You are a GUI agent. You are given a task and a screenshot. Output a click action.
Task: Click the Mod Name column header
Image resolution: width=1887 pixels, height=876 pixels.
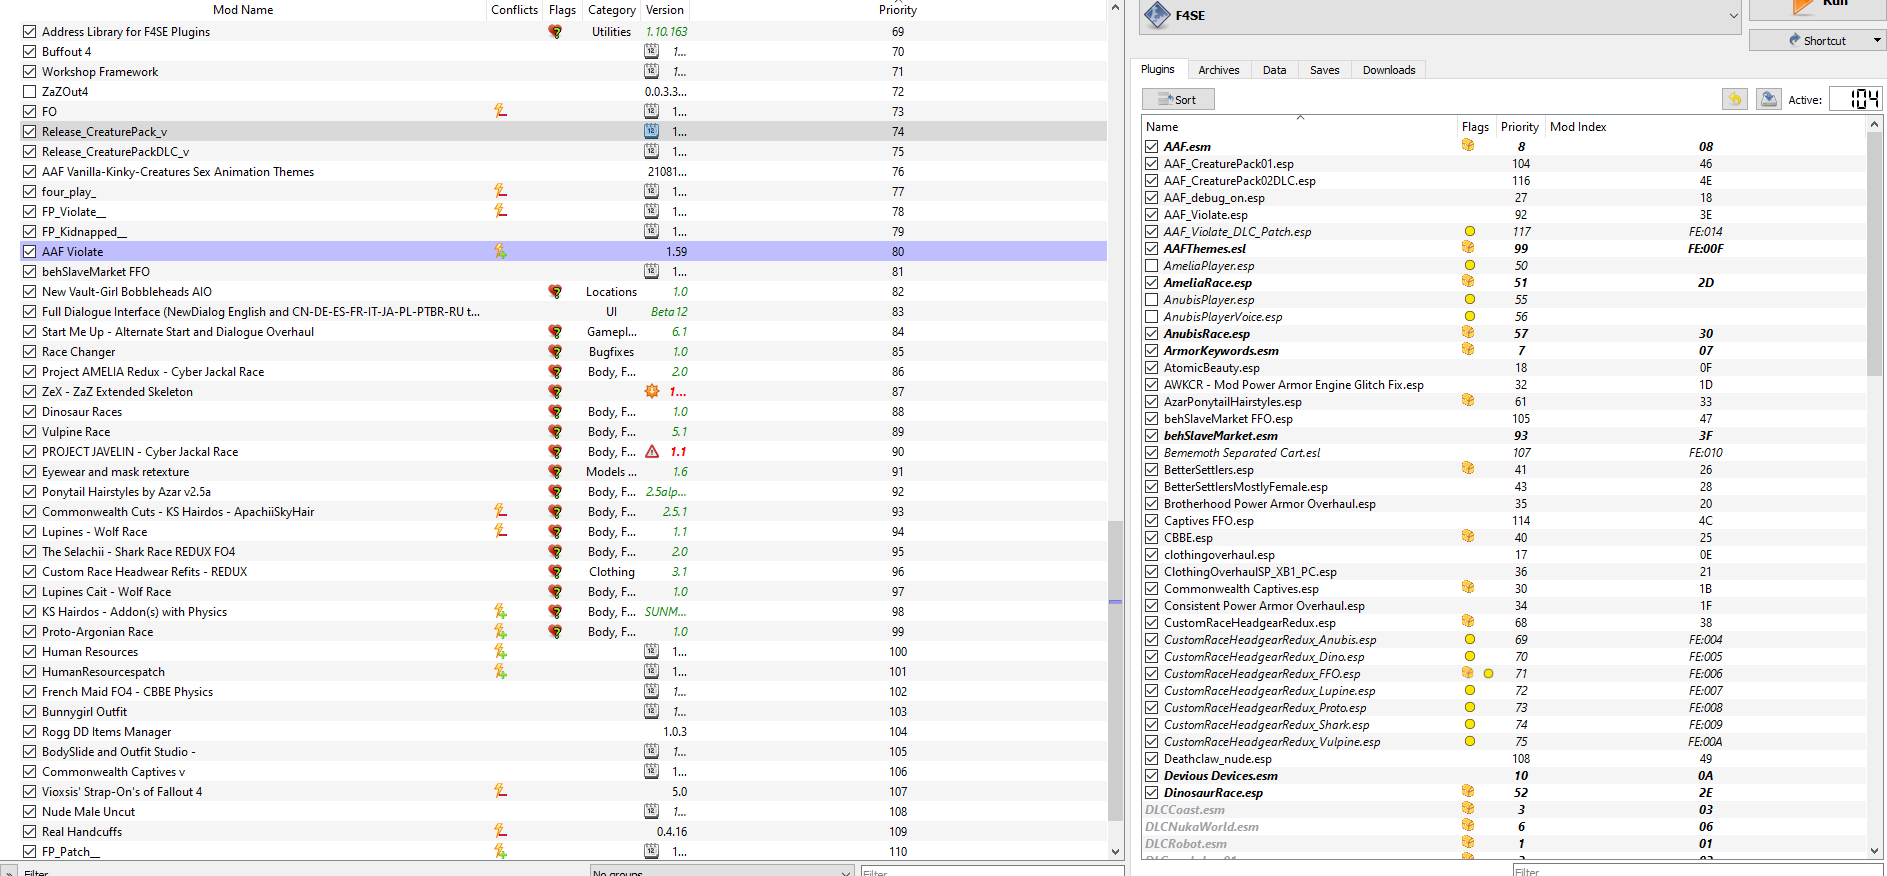(243, 10)
